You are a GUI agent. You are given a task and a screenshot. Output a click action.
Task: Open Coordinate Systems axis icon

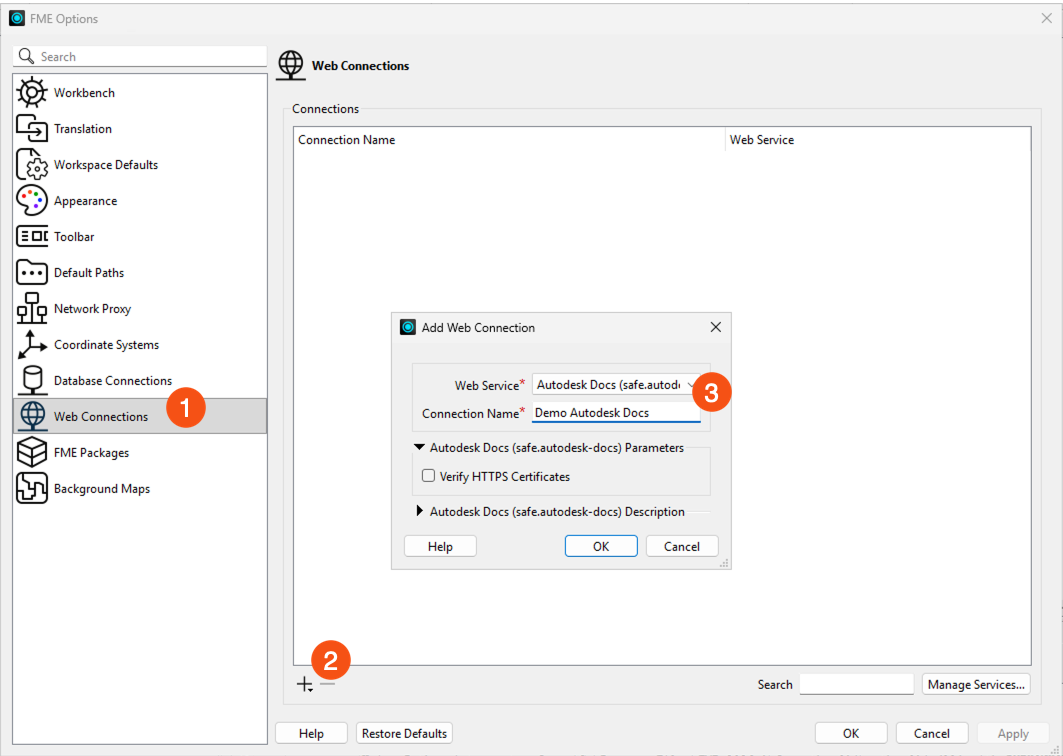click(x=32, y=344)
